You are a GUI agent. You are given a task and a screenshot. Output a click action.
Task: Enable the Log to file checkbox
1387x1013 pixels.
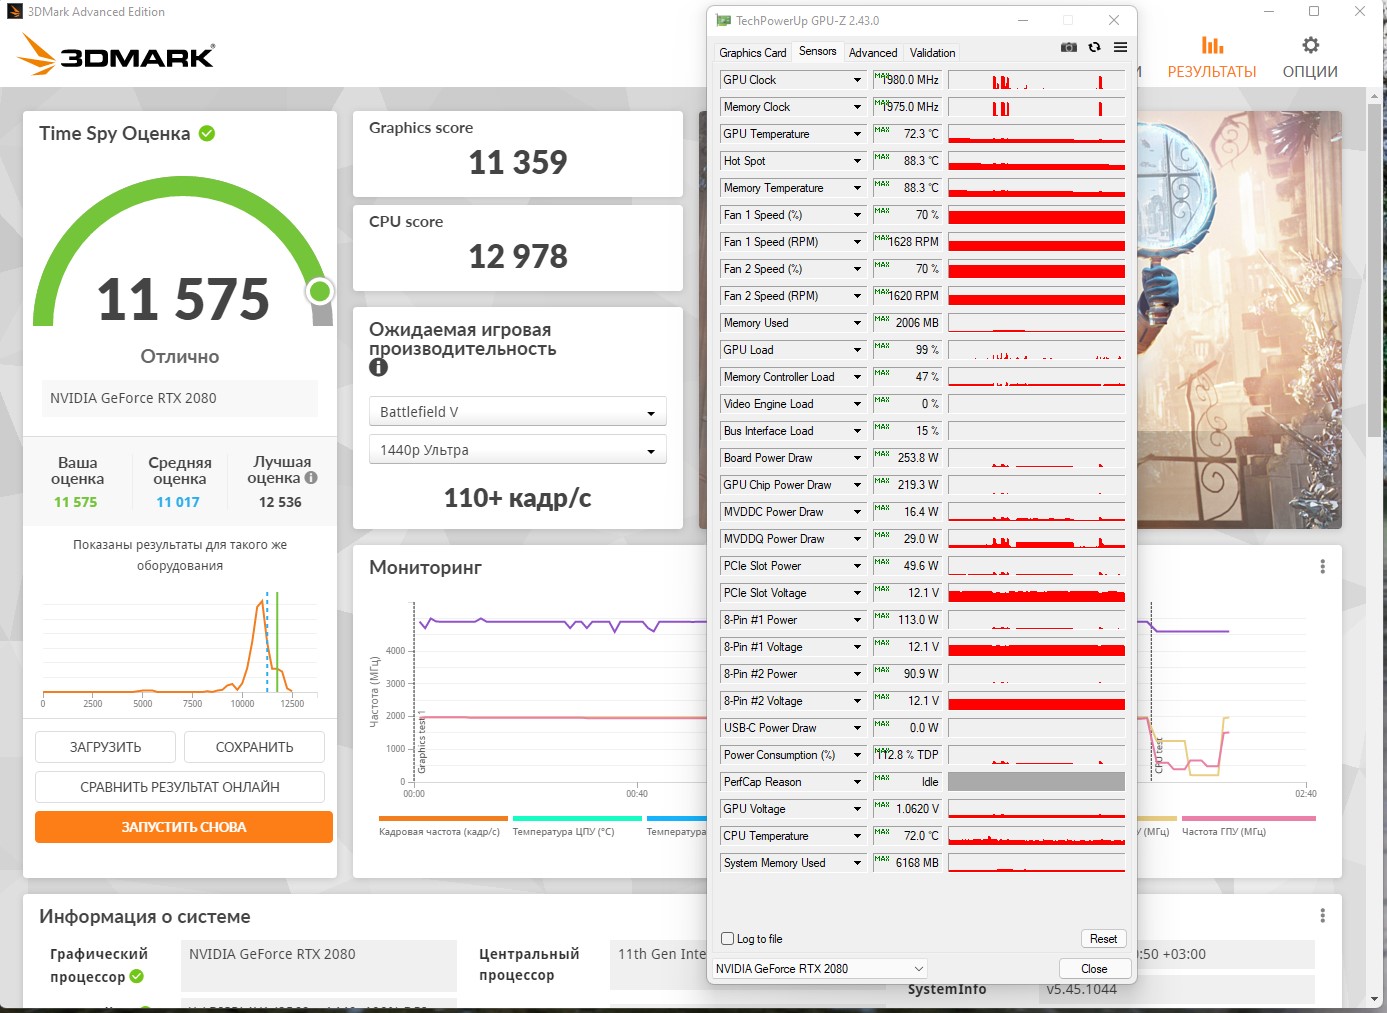(728, 939)
